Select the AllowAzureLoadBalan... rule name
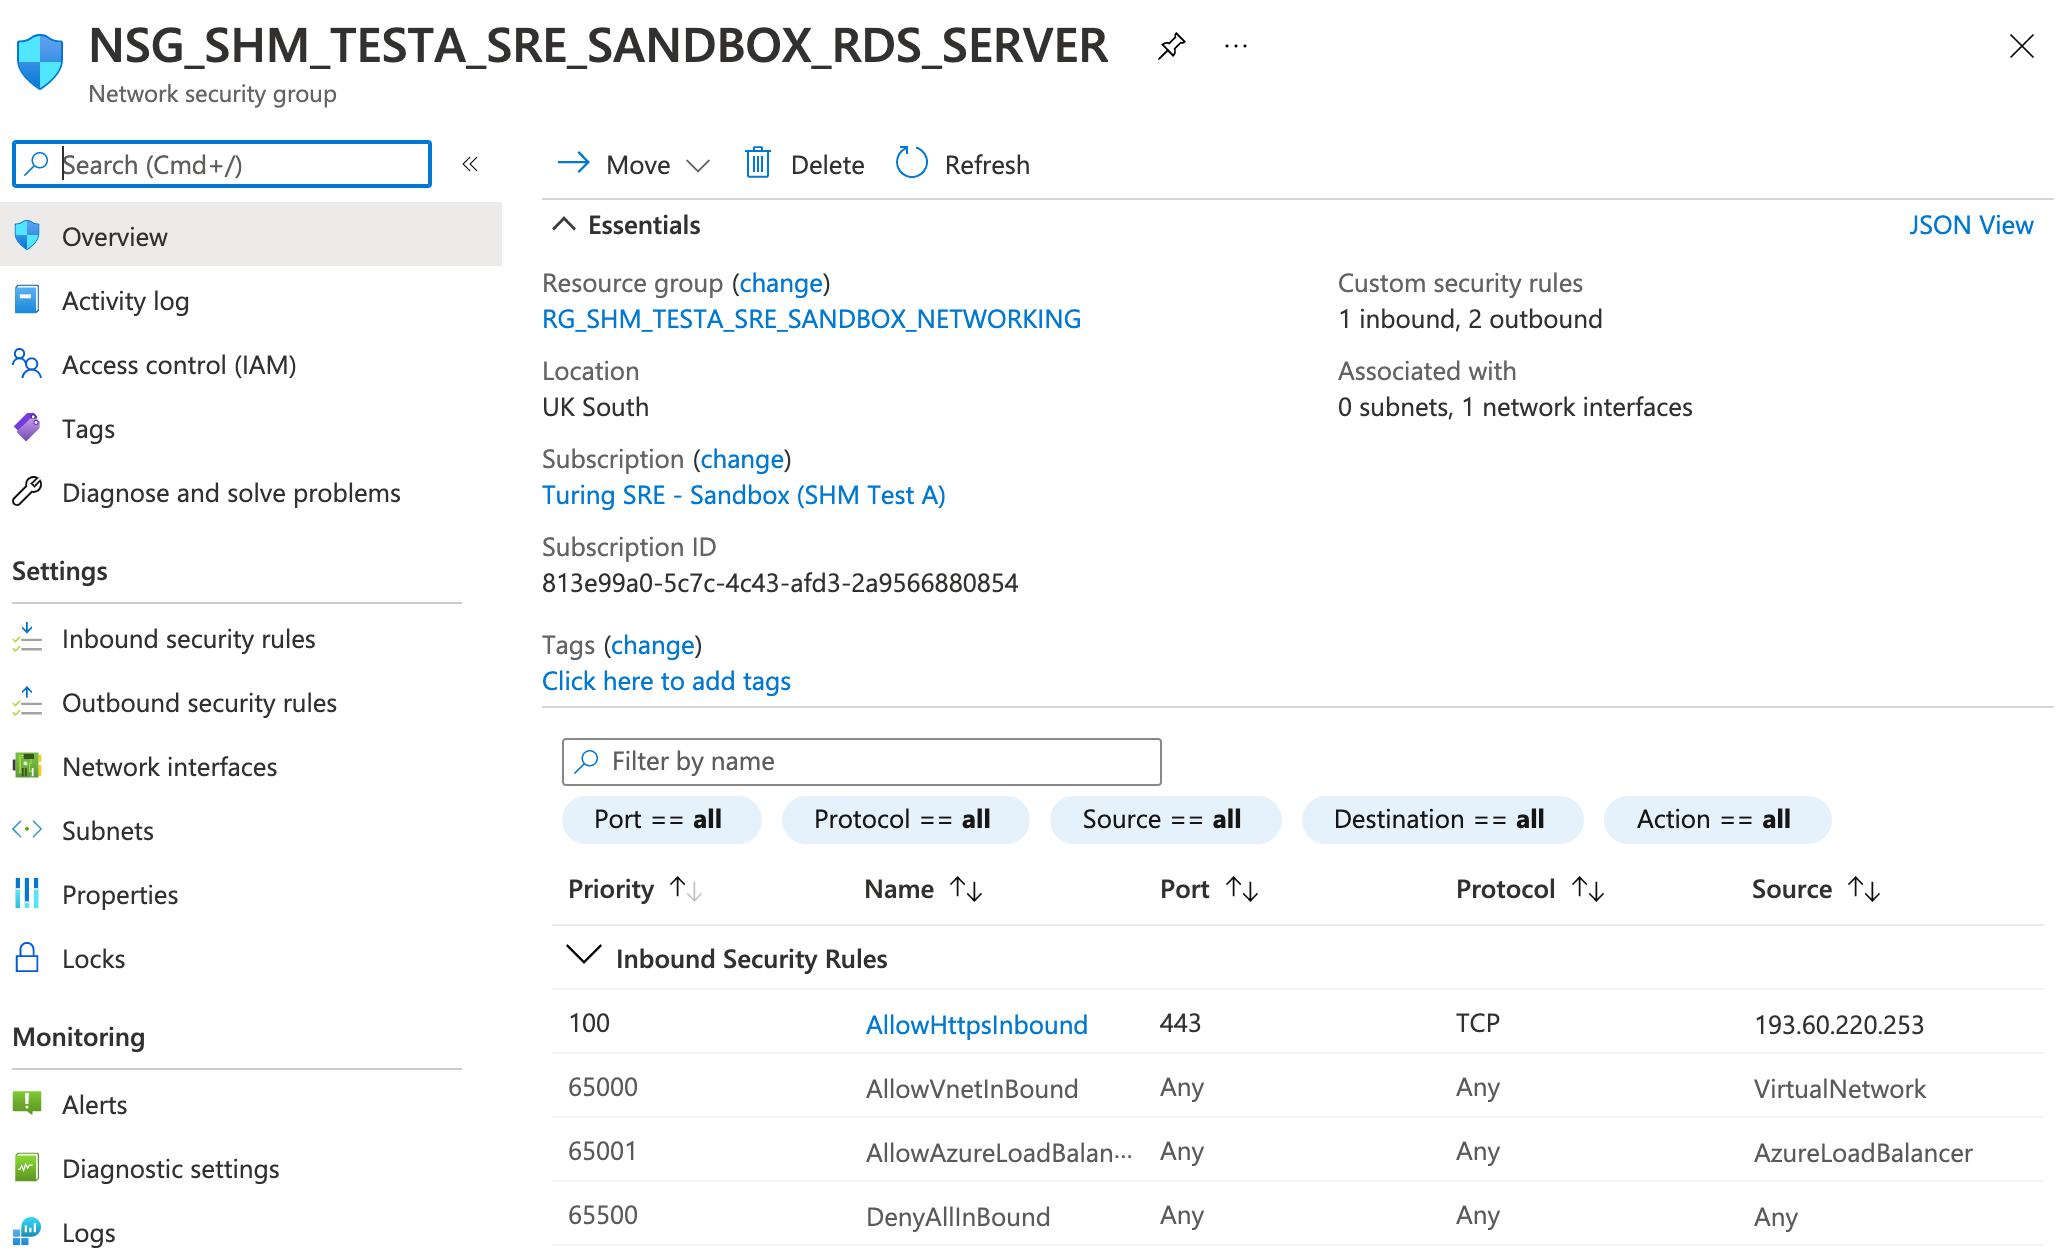The width and height of the screenshot is (2056, 1256). point(999,1152)
